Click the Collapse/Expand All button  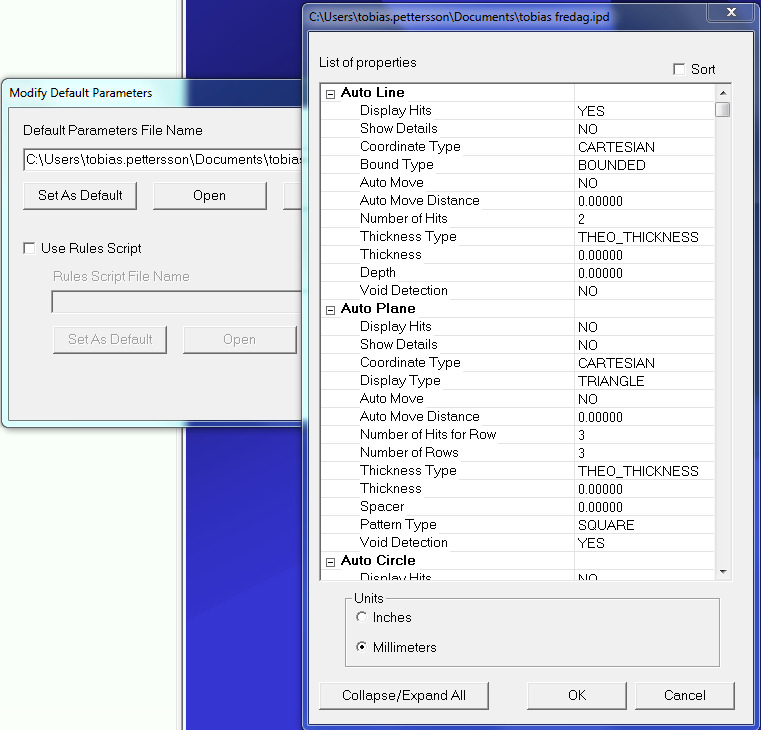404,696
